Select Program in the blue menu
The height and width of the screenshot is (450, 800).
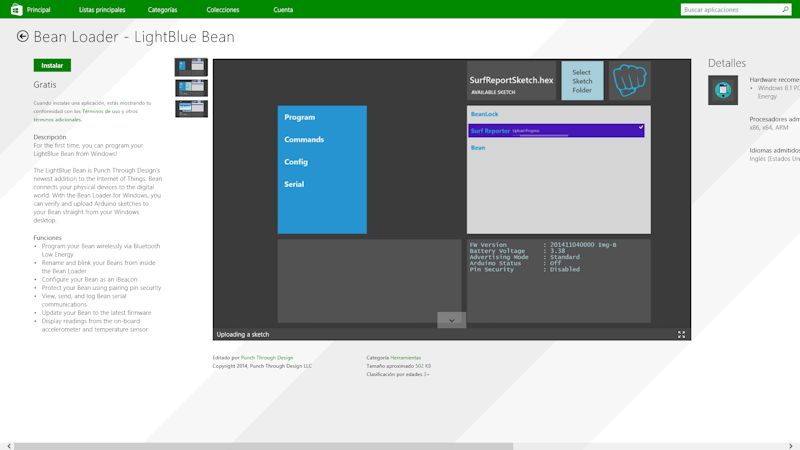click(299, 117)
